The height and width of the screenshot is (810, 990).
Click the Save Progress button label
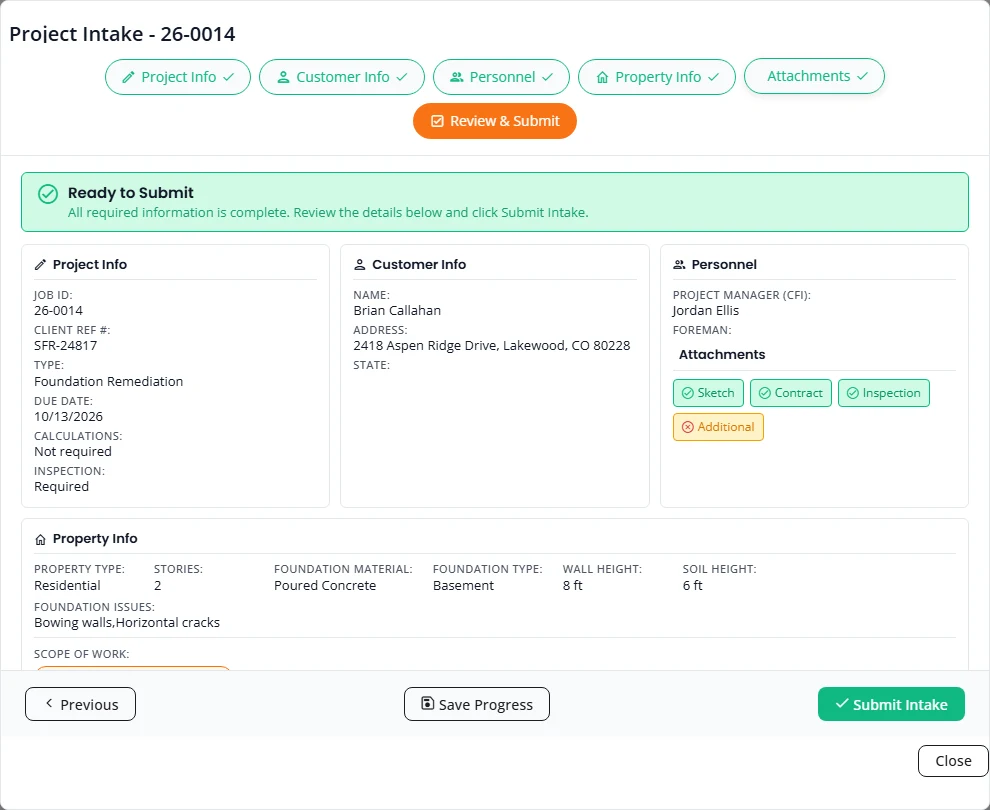click(x=486, y=705)
